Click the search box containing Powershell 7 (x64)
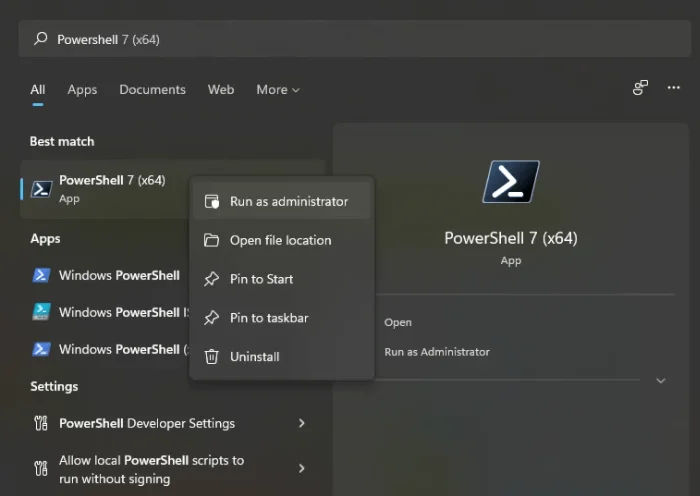The image size is (700, 496). click(x=354, y=39)
